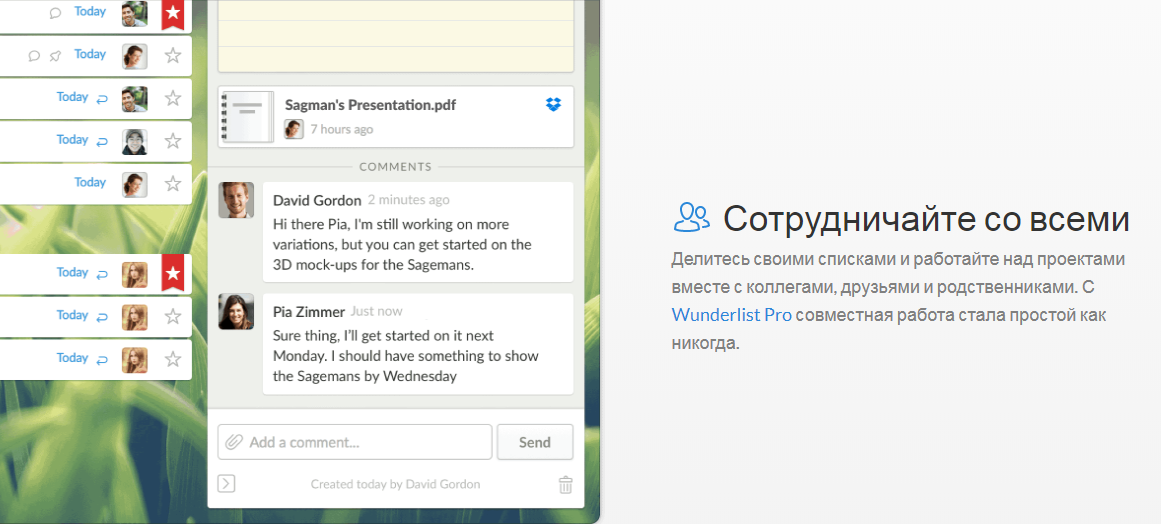Click Today due date in the hat-avatar row

73,139
